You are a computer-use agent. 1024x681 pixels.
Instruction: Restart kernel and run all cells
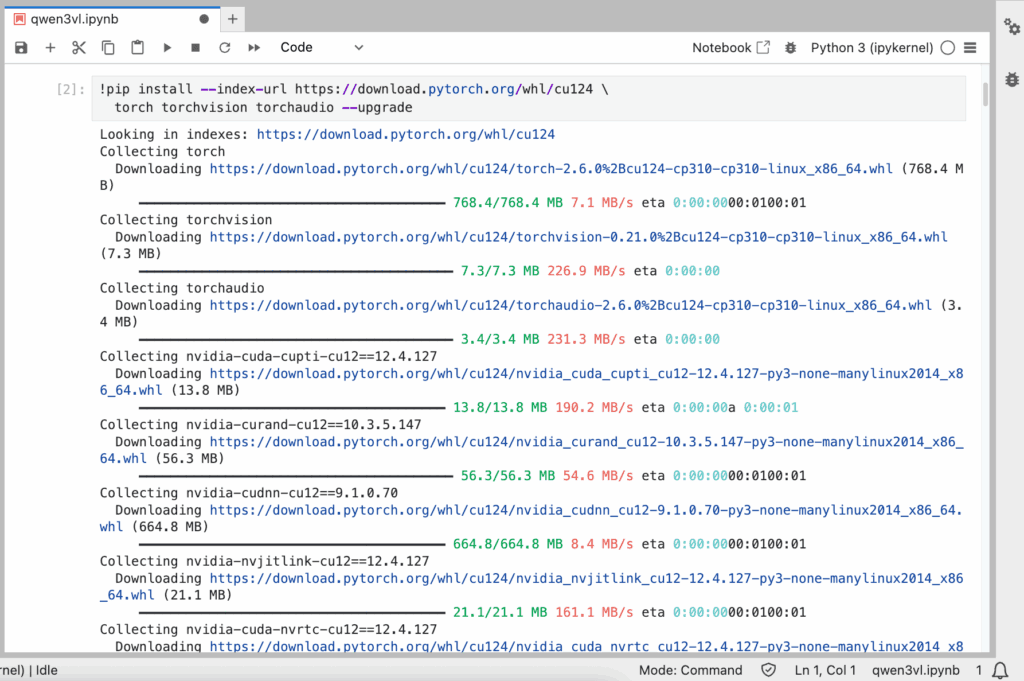click(254, 47)
